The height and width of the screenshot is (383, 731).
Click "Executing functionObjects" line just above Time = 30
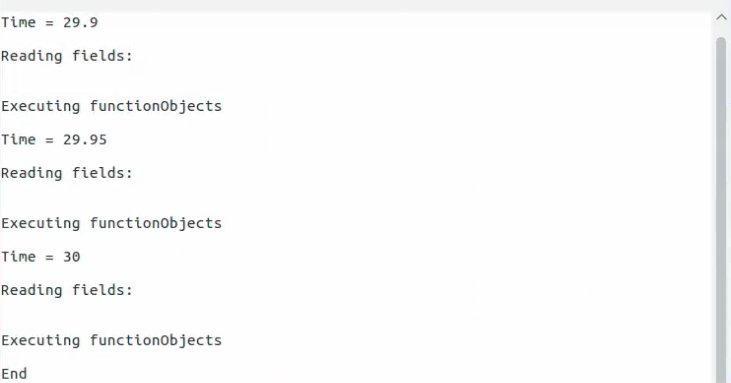coord(111,223)
